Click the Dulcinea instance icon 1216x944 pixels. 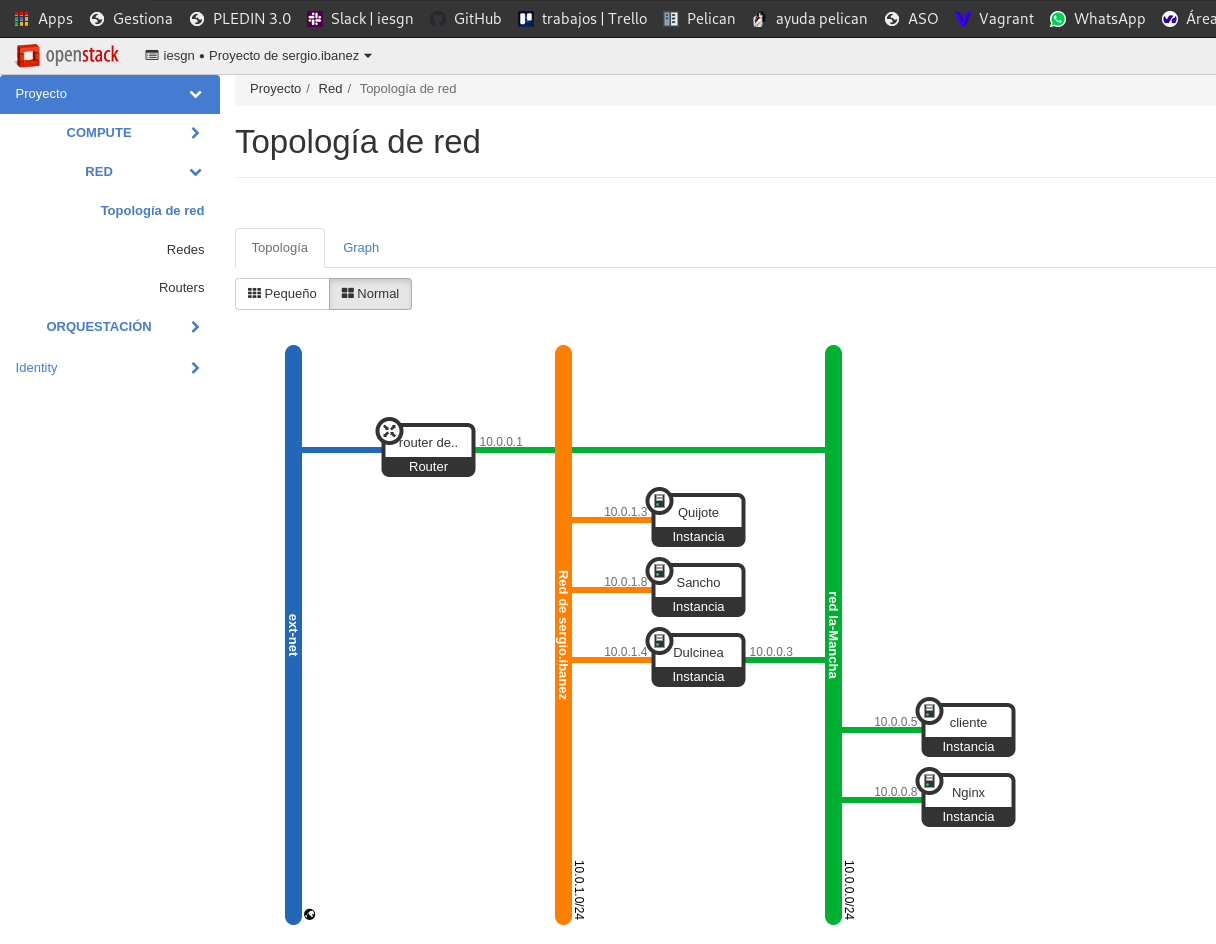659,640
